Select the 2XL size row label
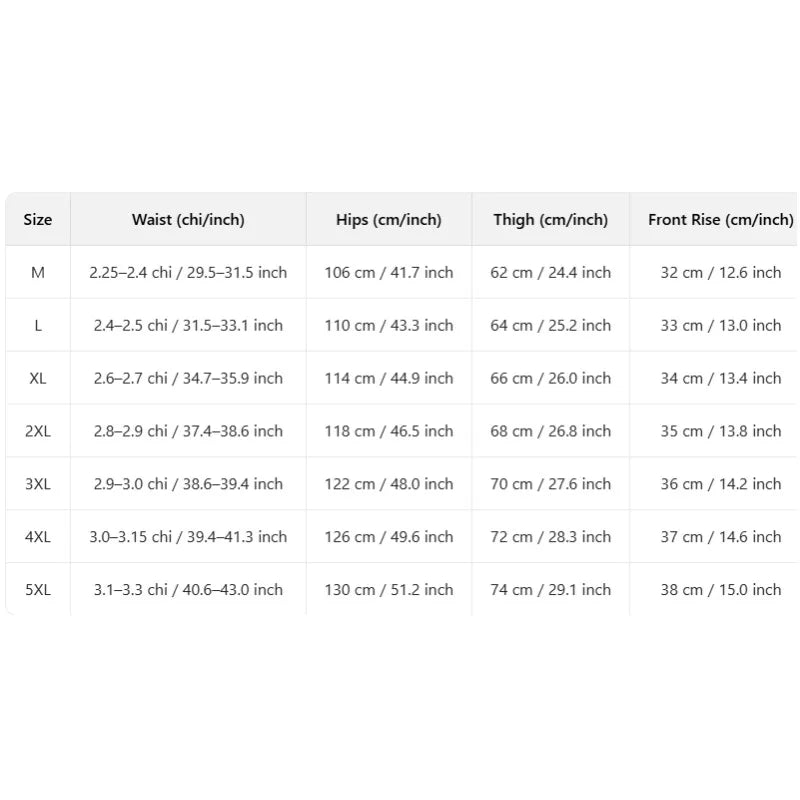Screen dimensions: 800x800 pyautogui.click(x=38, y=432)
